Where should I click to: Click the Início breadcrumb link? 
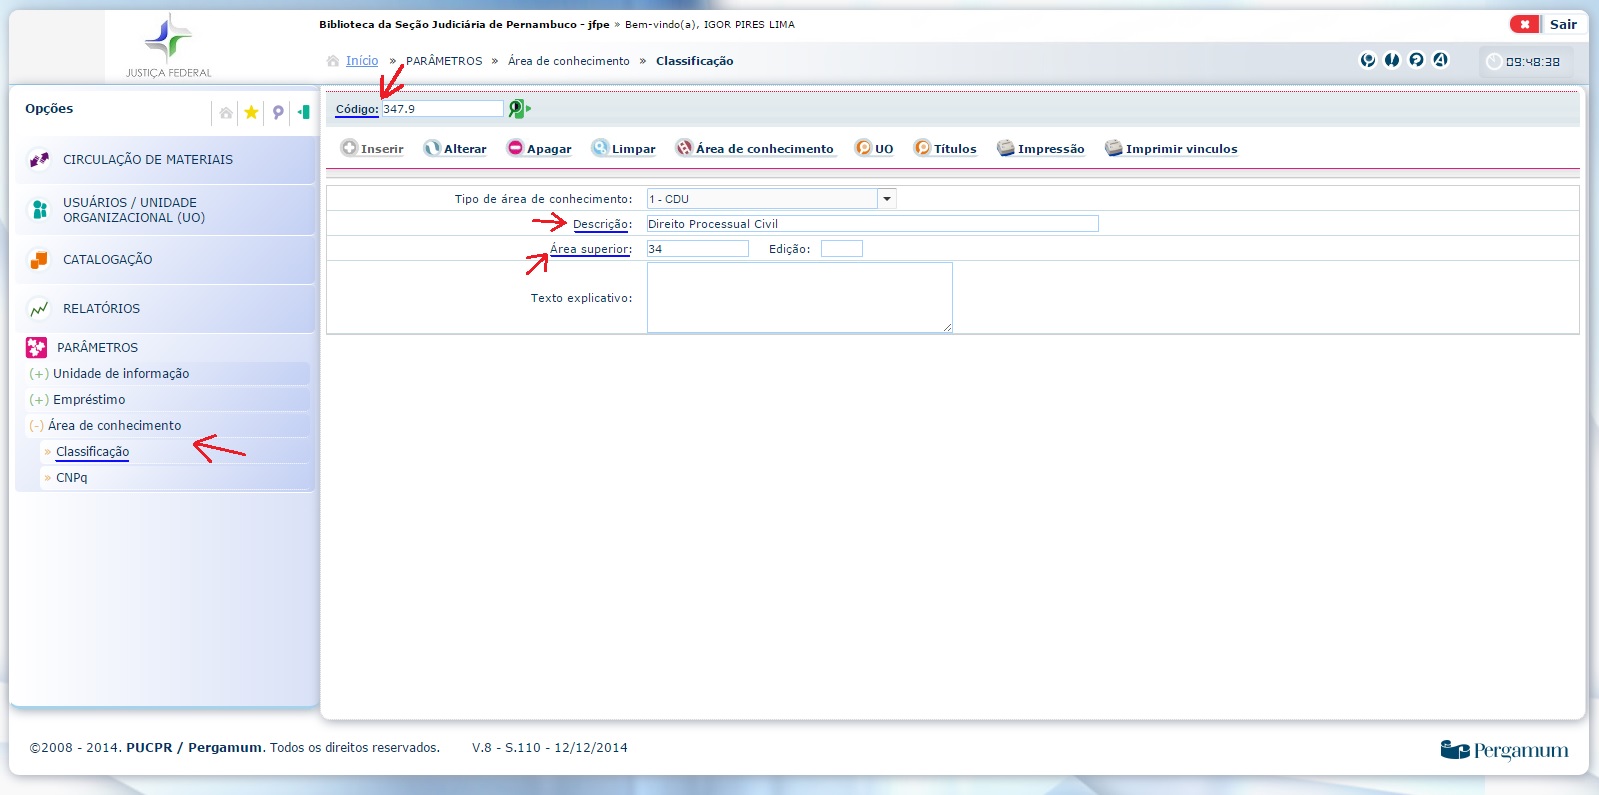361,61
